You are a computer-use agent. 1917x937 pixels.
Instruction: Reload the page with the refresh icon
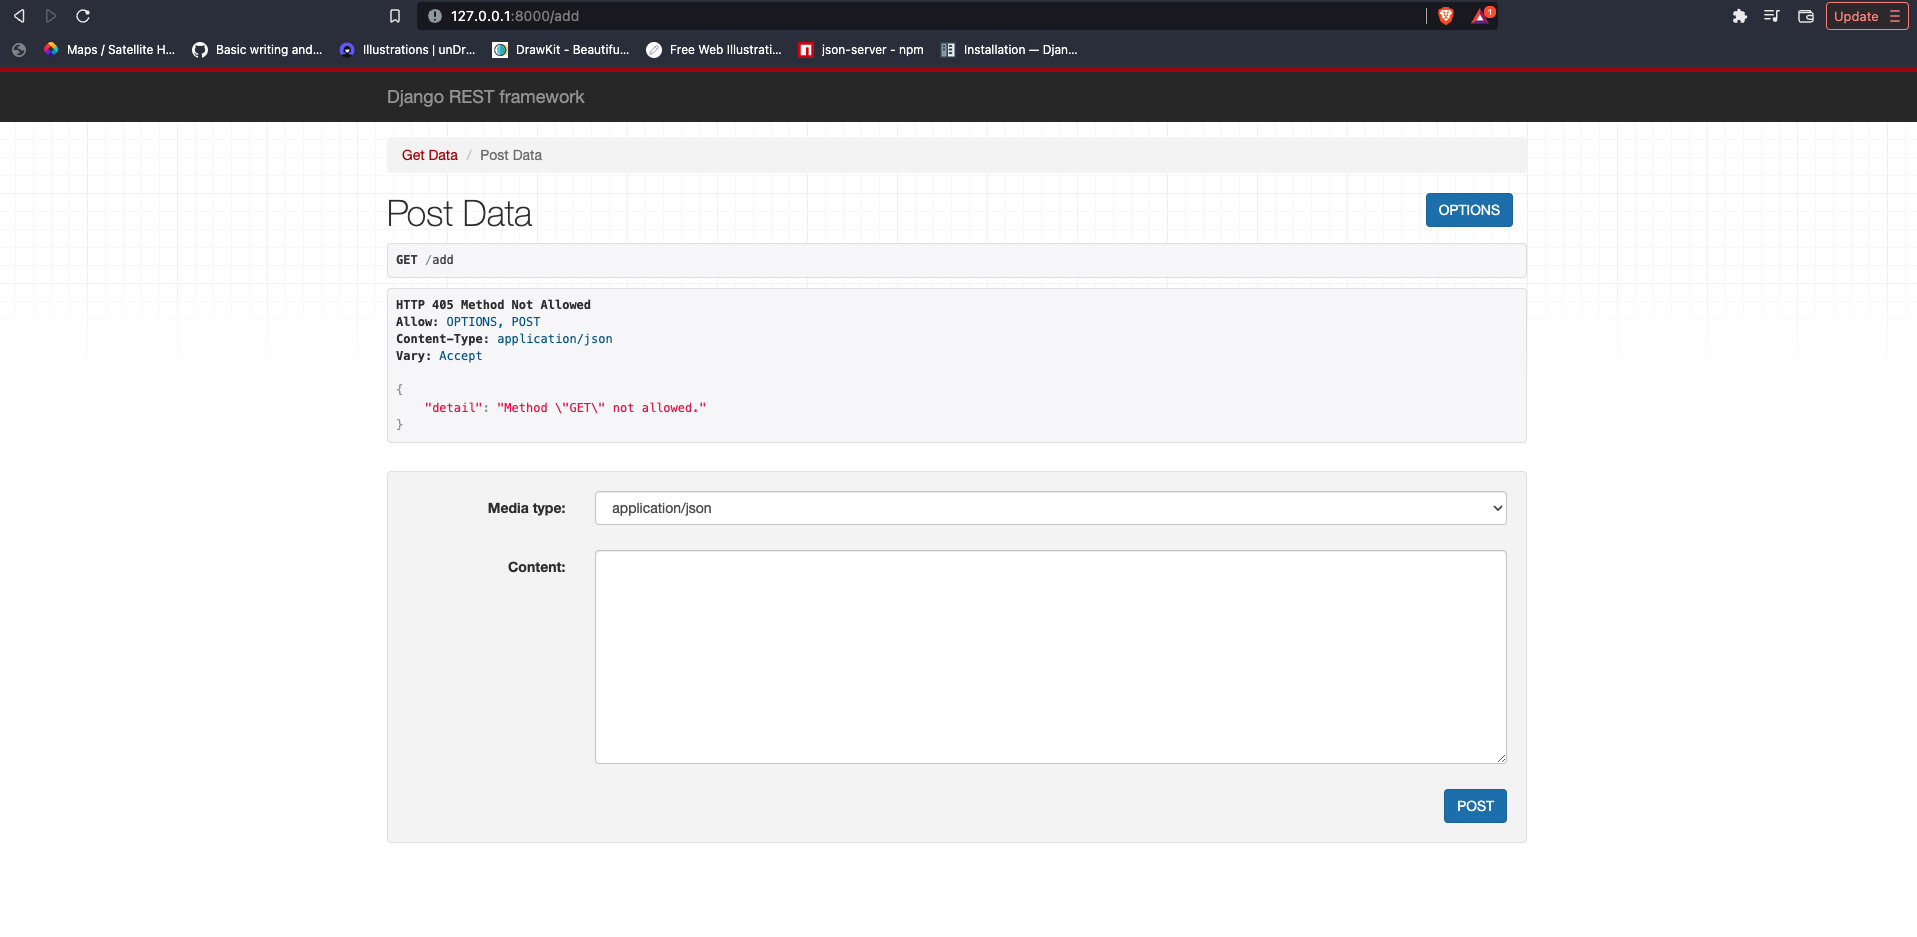pyautogui.click(x=83, y=16)
